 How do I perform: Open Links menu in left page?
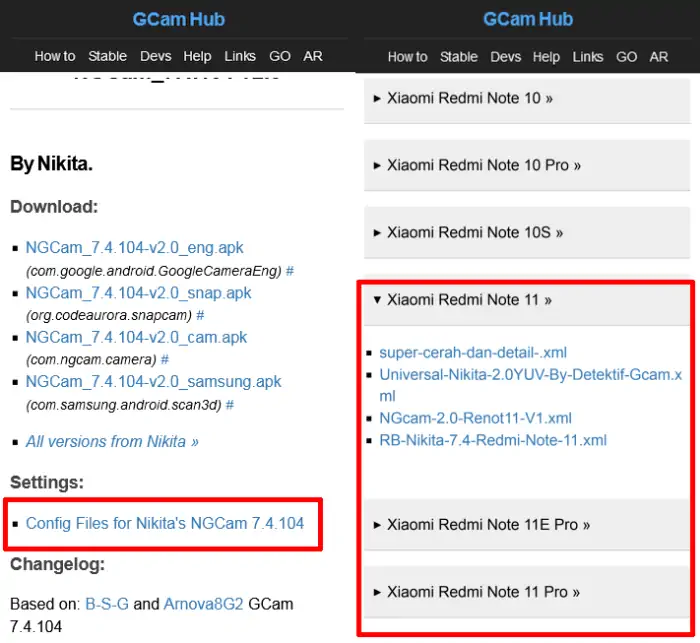point(240,56)
